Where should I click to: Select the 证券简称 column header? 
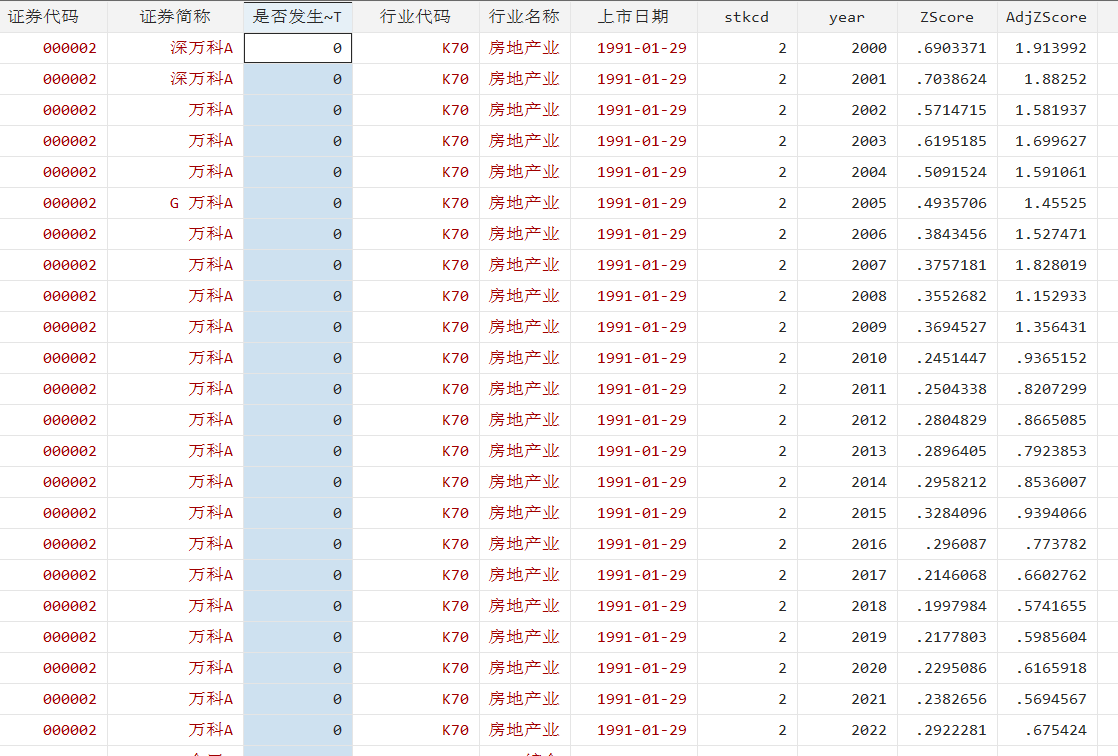(175, 16)
